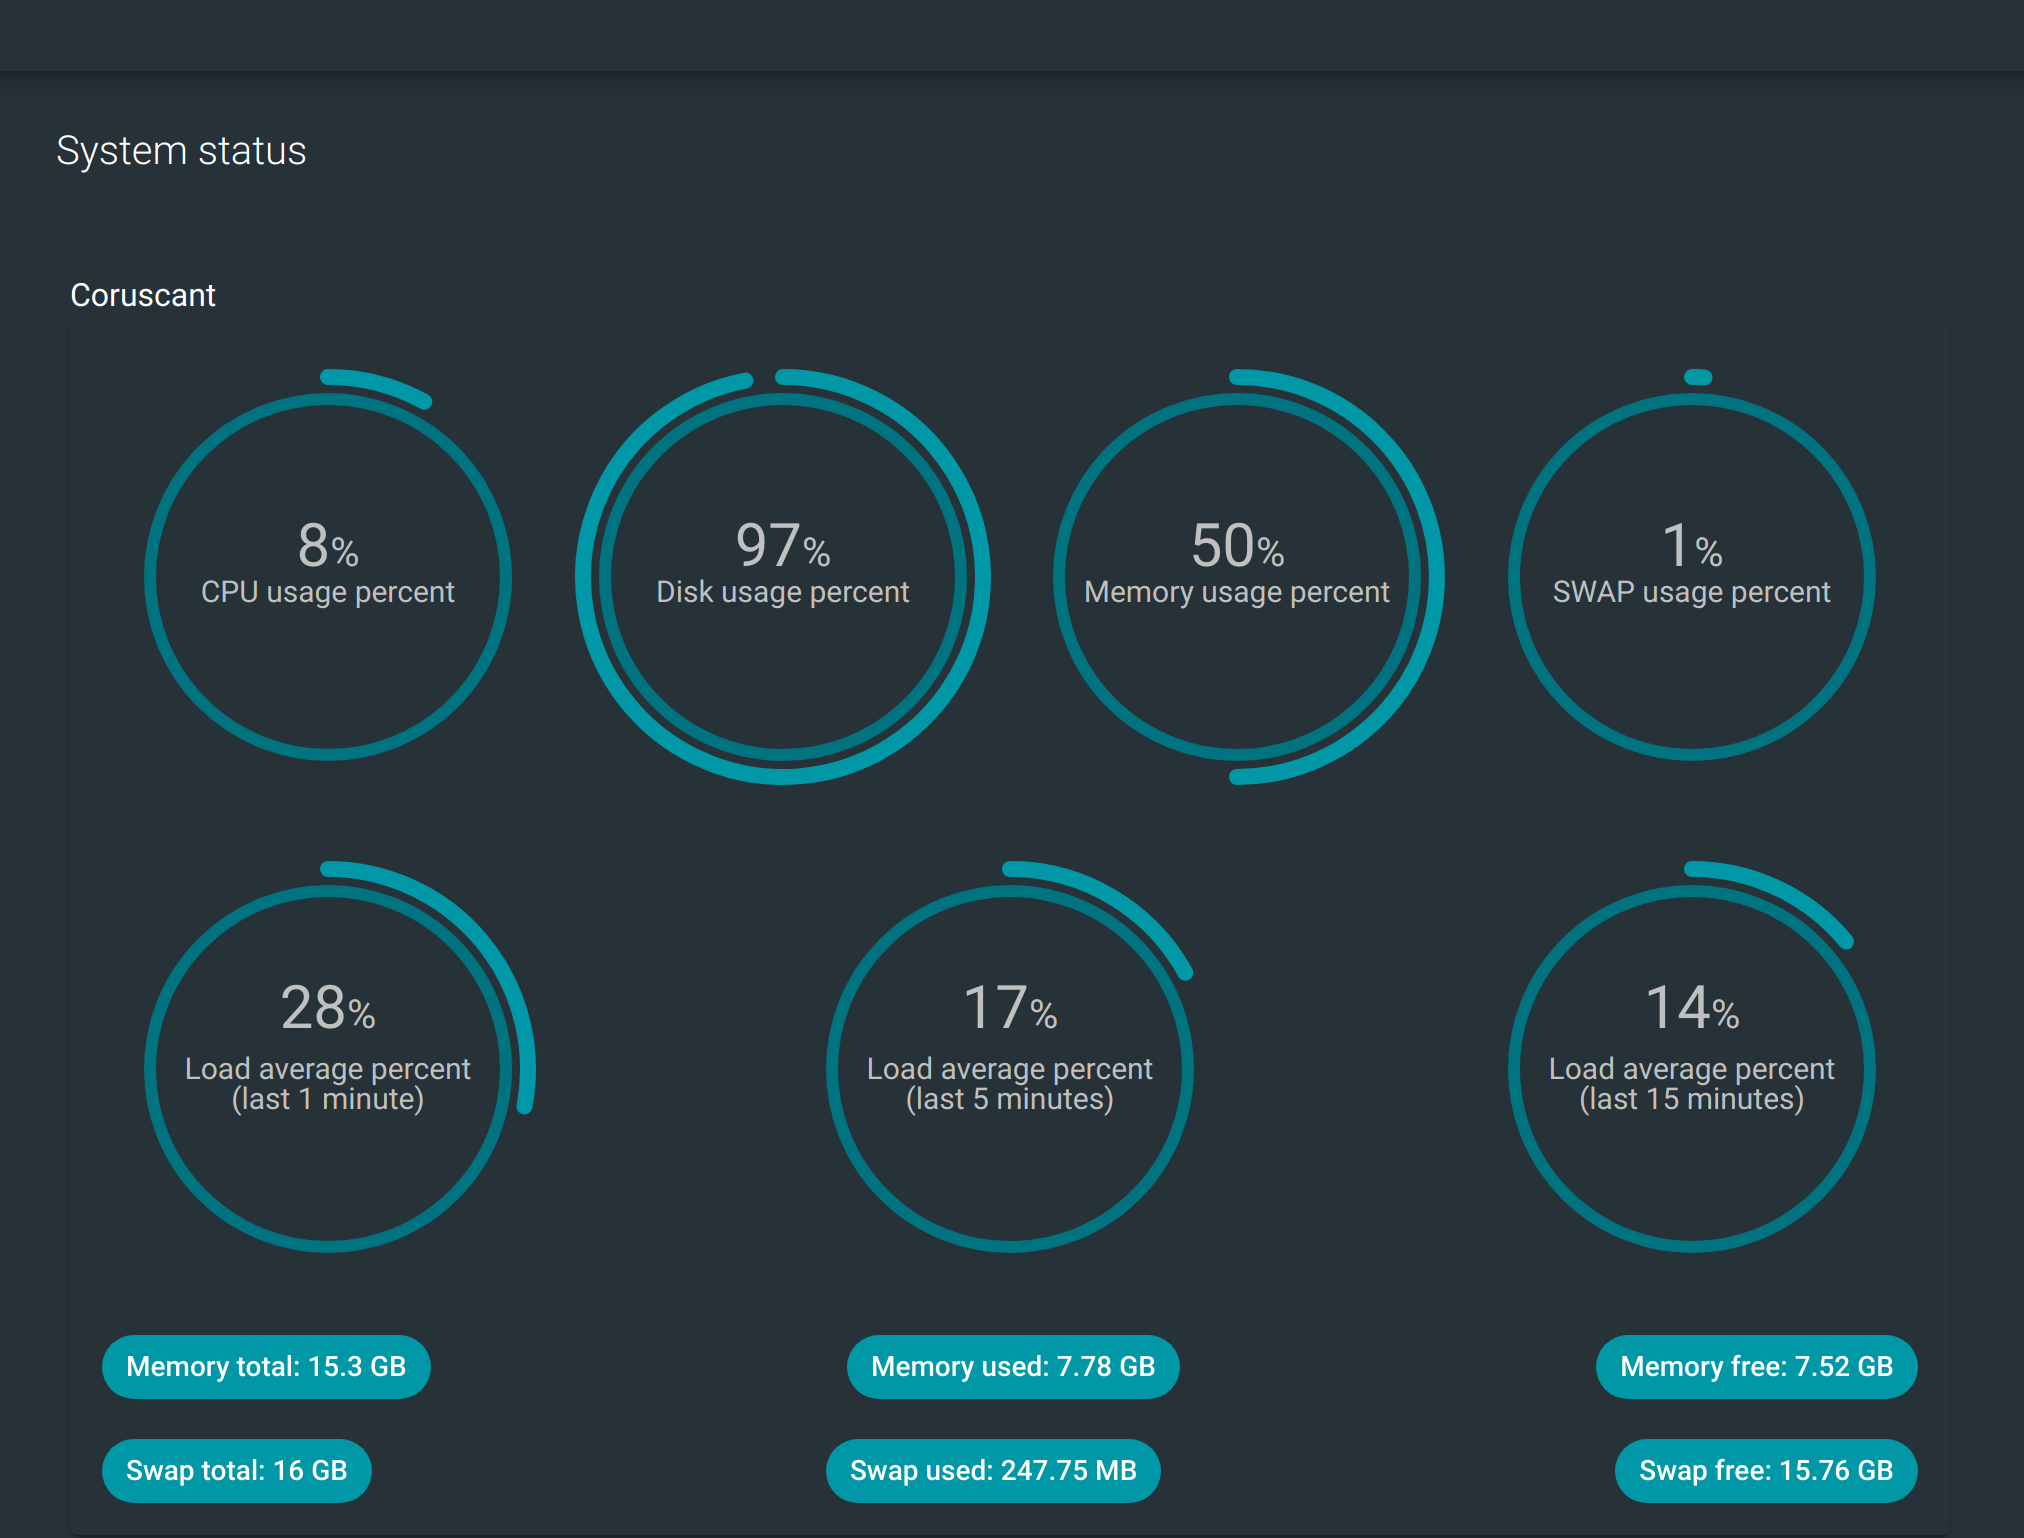Select the Memory used 7.78 GB badge
The width and height of the screenshot is (2024, 1538).
[x=1012, y=1367]
